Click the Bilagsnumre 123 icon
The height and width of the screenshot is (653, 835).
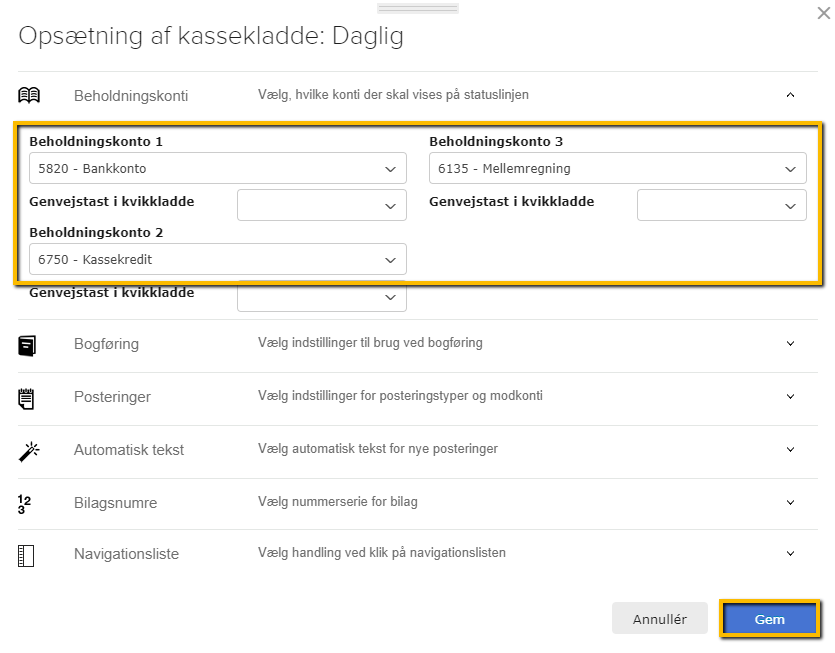[30, 501]
